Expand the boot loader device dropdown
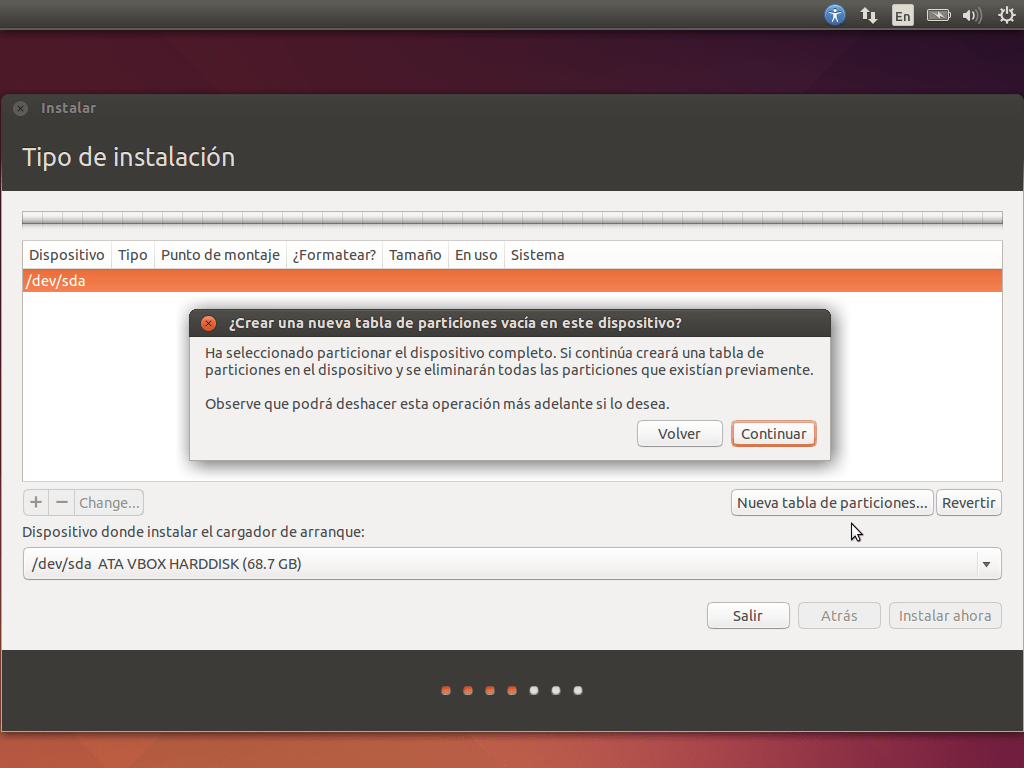 click(x=986, y=564)
